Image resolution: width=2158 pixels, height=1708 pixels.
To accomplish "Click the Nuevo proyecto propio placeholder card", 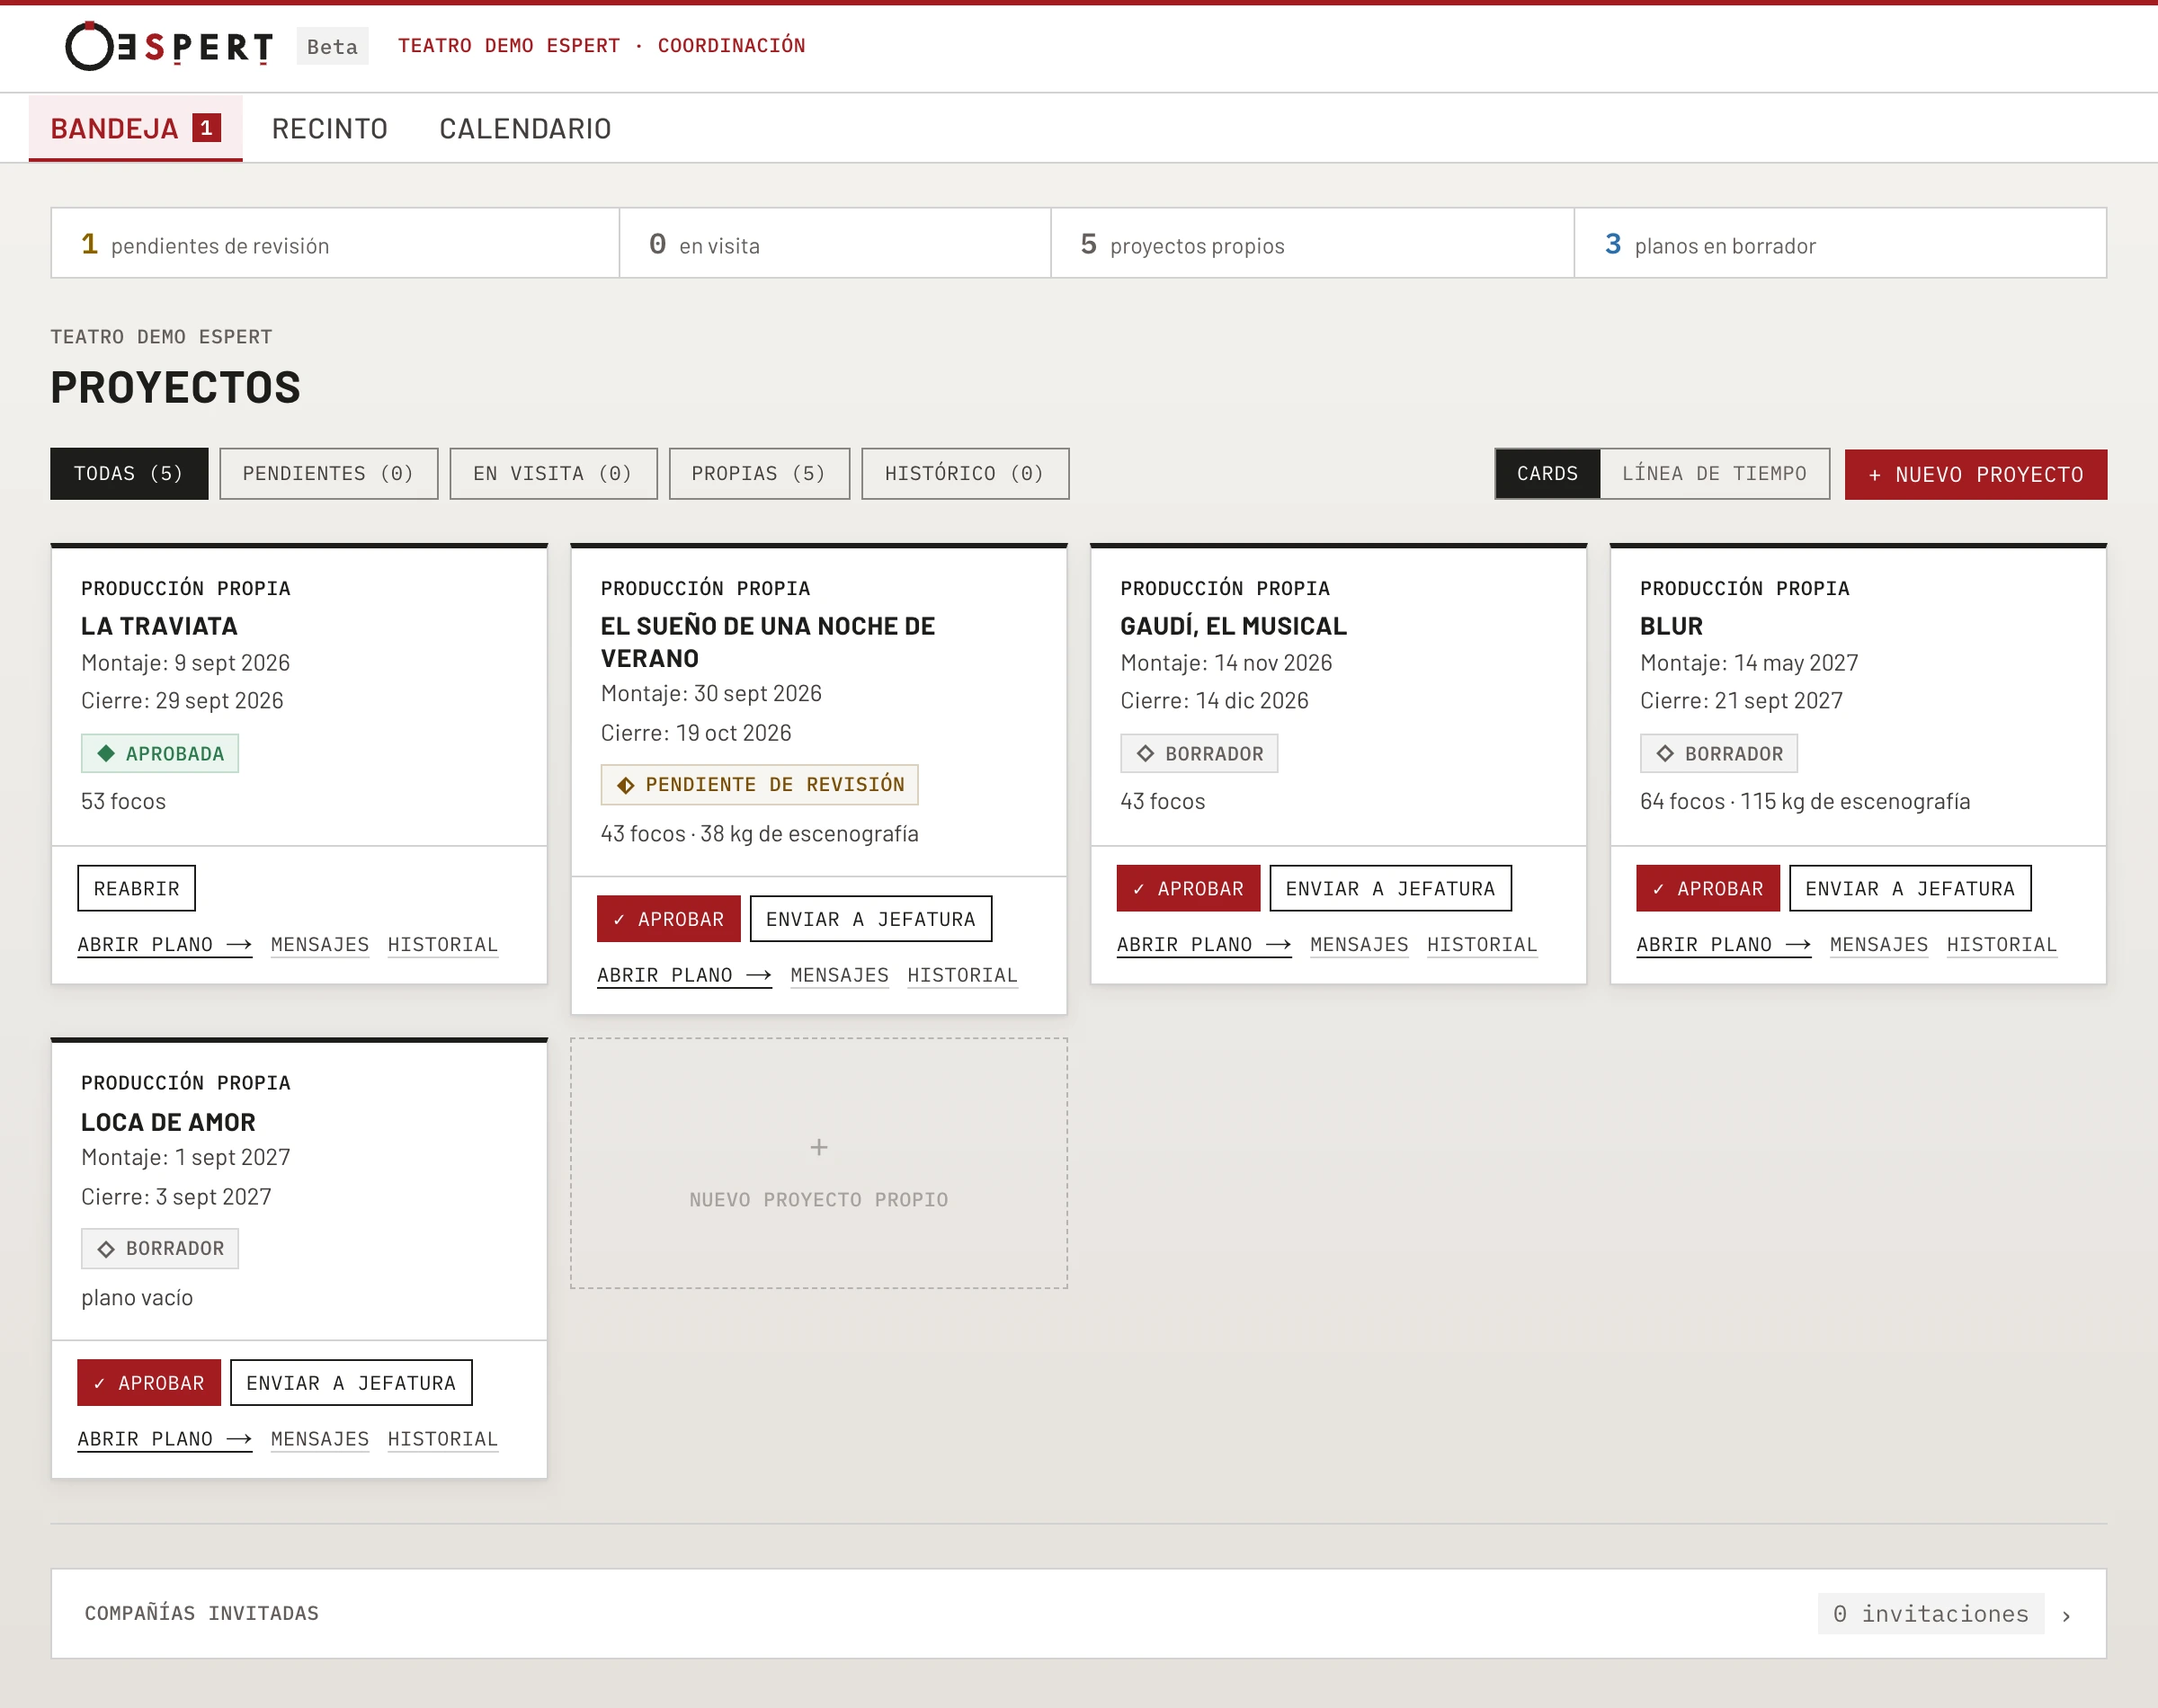I will (819, 1163).
